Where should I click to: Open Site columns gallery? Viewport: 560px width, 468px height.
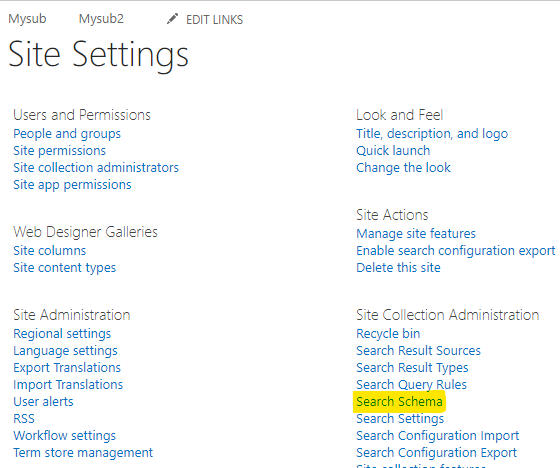point(50,250)
